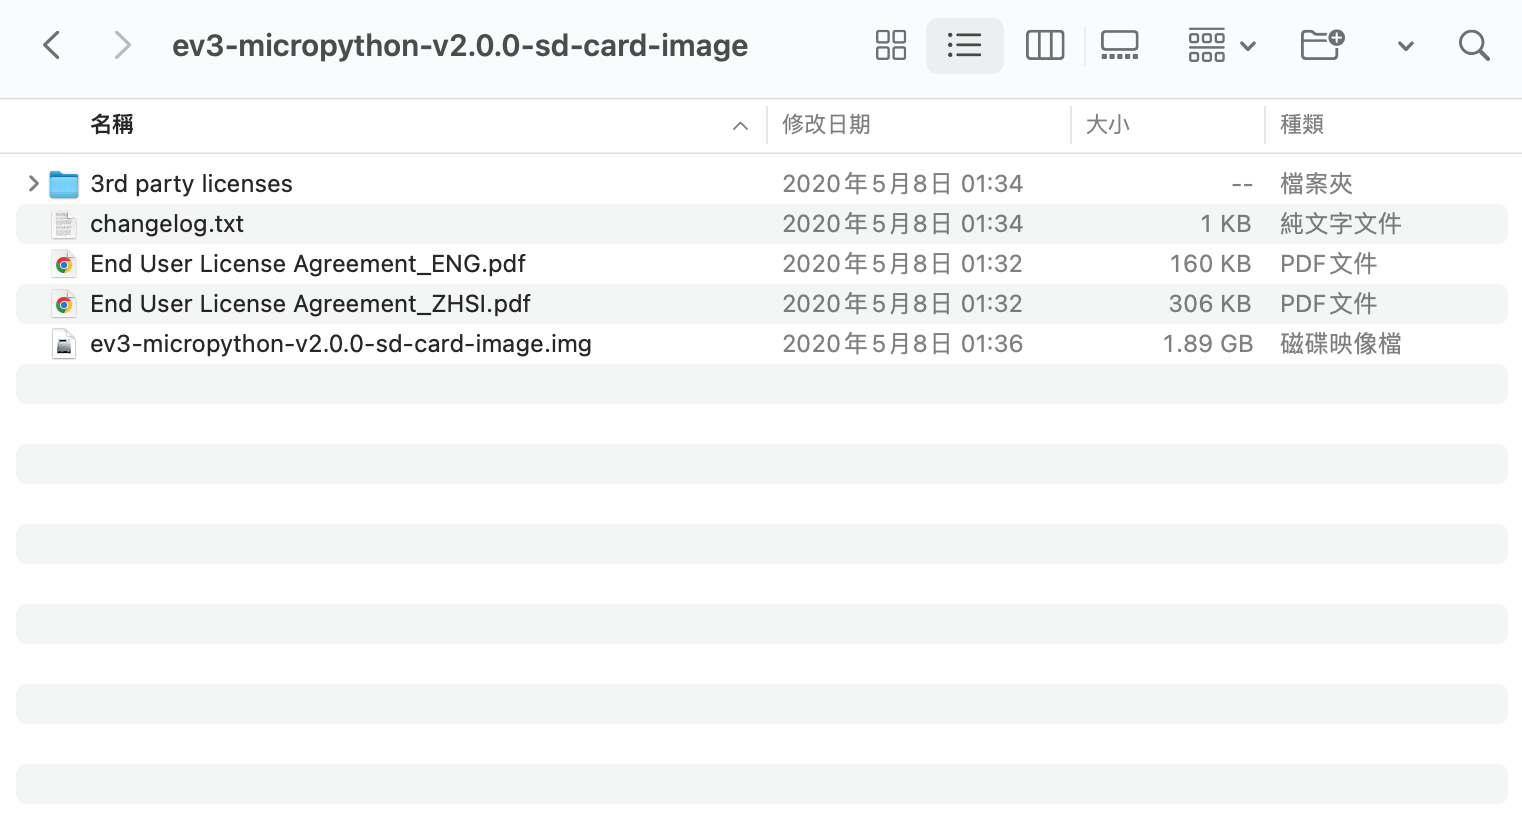Open the grouping options icon
Image resolution: width=1522 pixels, height=830 pixels.
[1207, 45]
